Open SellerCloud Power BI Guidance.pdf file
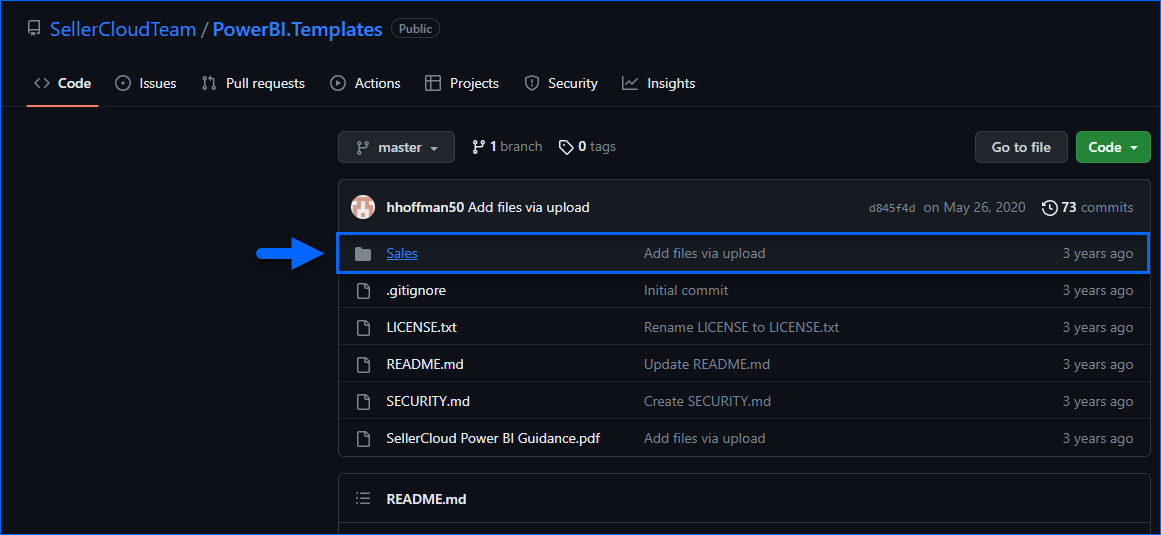The height and width of the screenshot is (535, 1161). tap(493, 438)
